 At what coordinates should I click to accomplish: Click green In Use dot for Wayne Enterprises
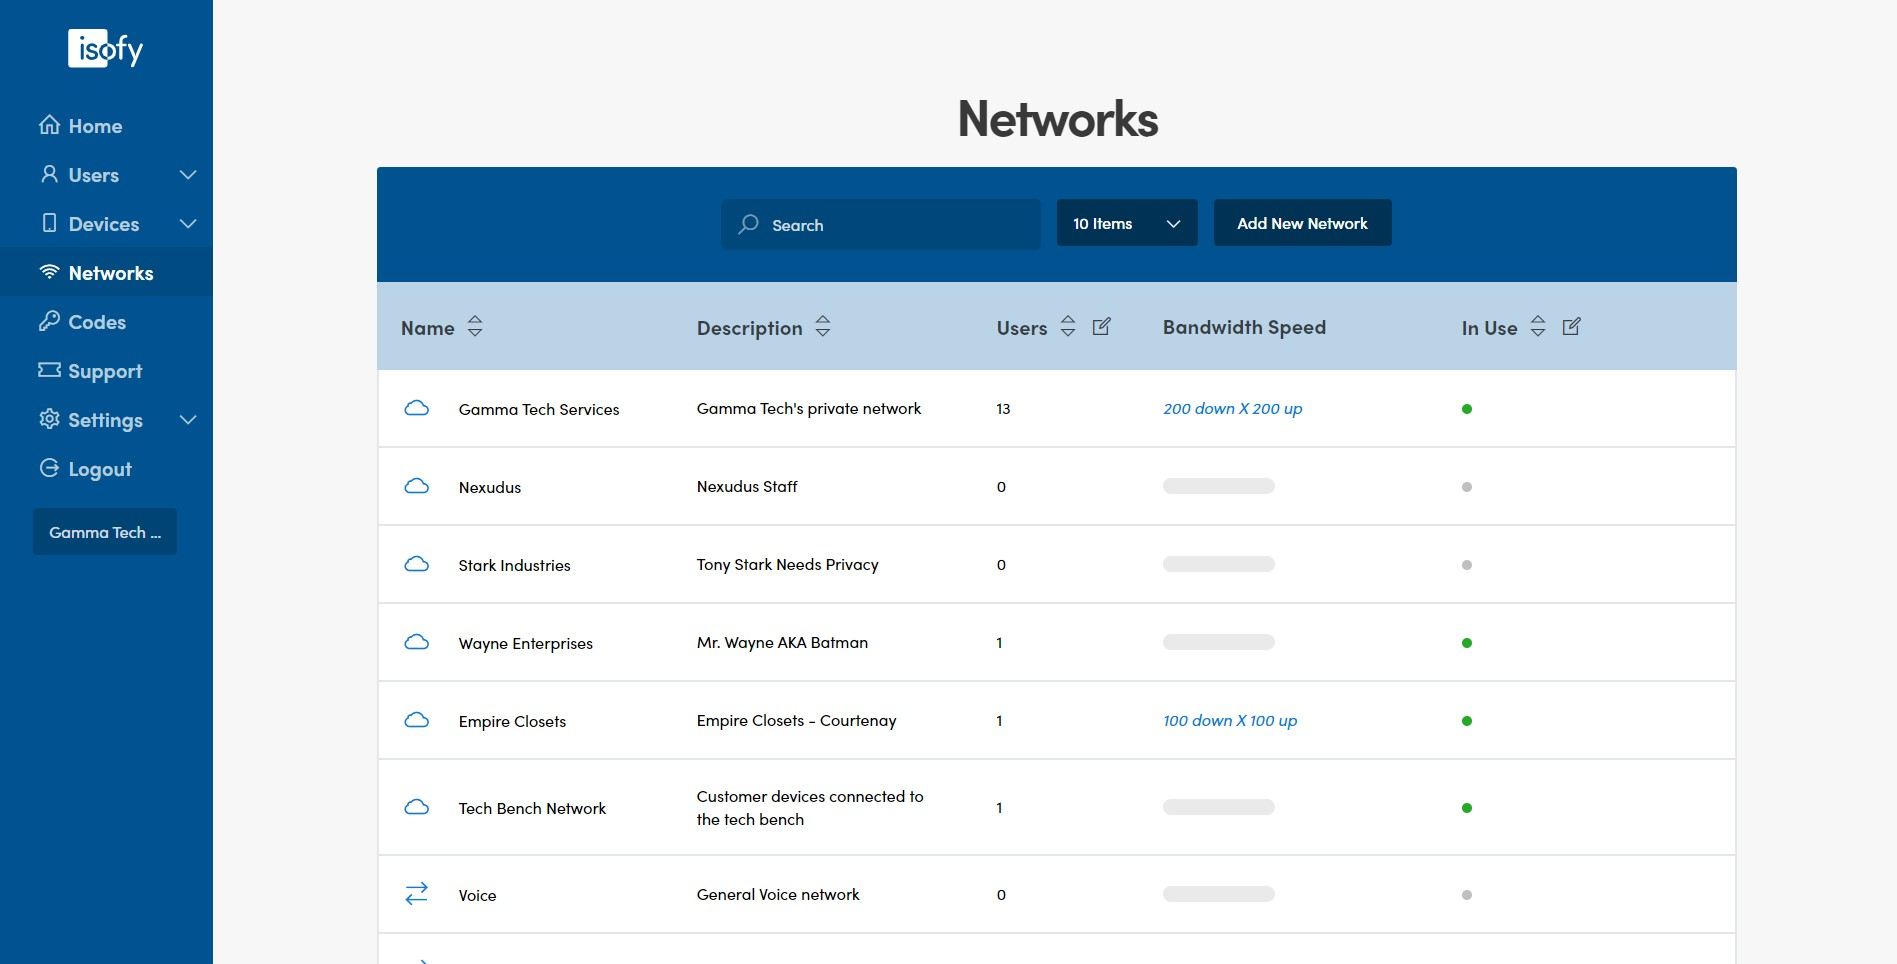[x=1467, y=643]
